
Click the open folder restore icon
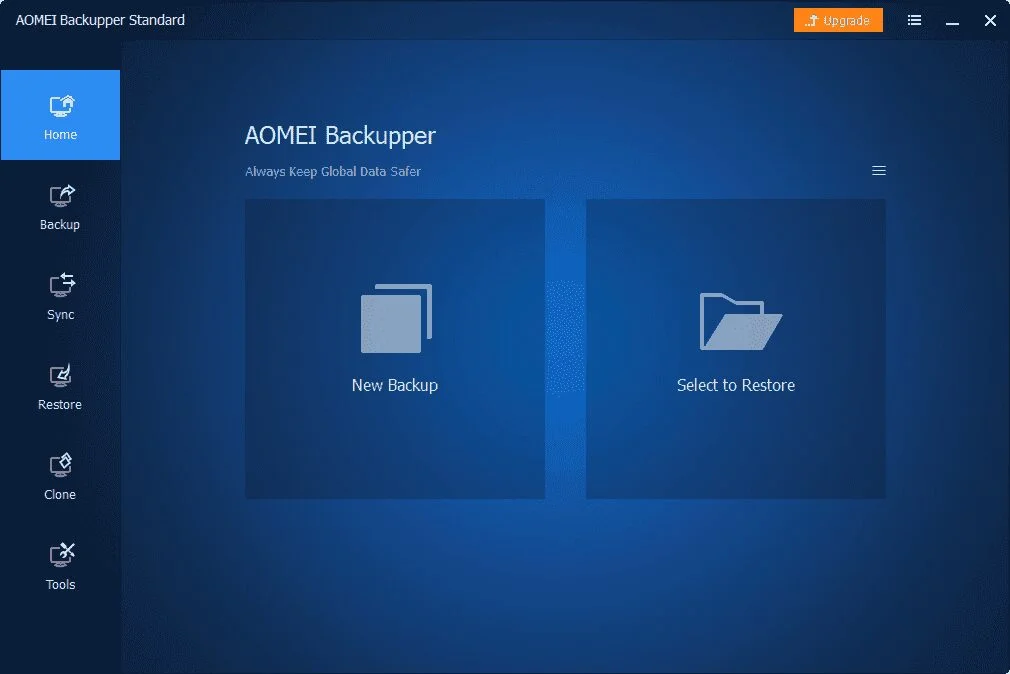coord(740,321)
